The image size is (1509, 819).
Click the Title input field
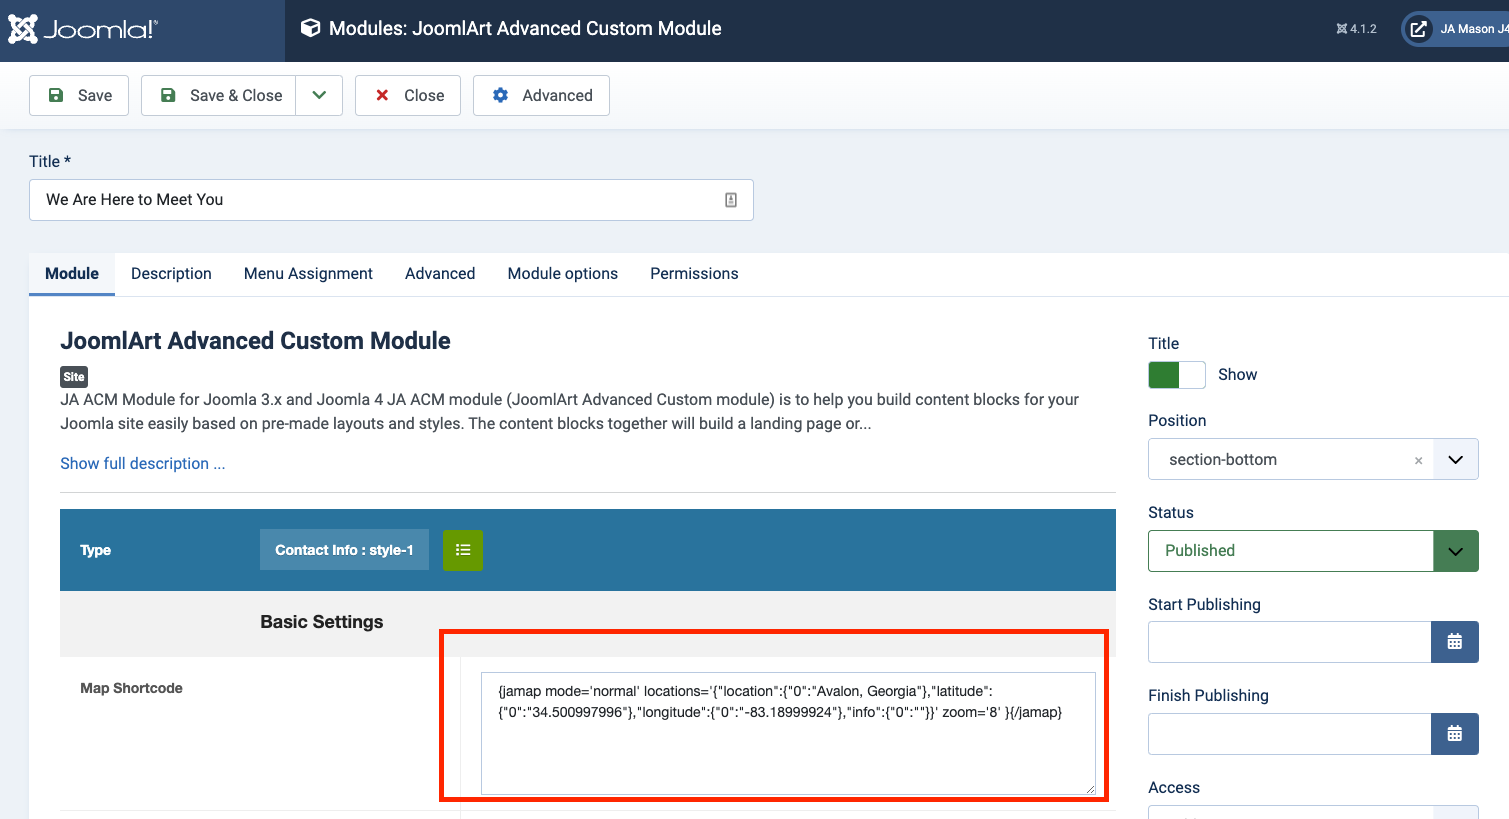391,200
